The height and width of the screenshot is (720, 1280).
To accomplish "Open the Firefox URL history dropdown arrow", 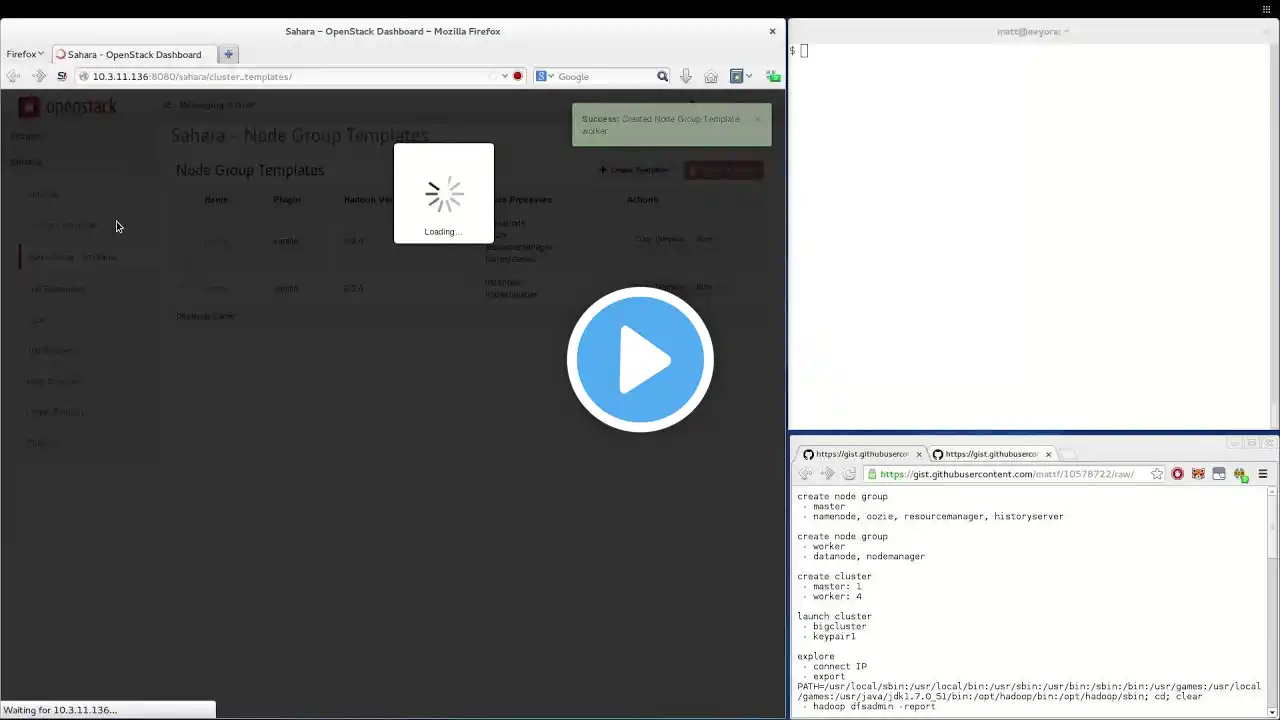I will pyautogui.click(x=505, y=76).
